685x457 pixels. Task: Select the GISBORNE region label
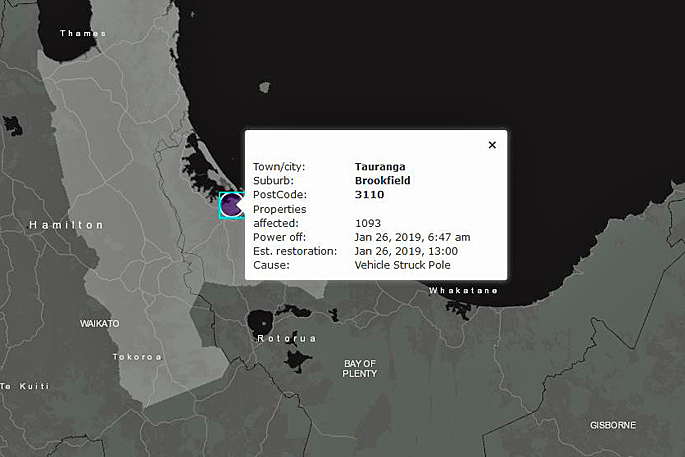point(612,425)
